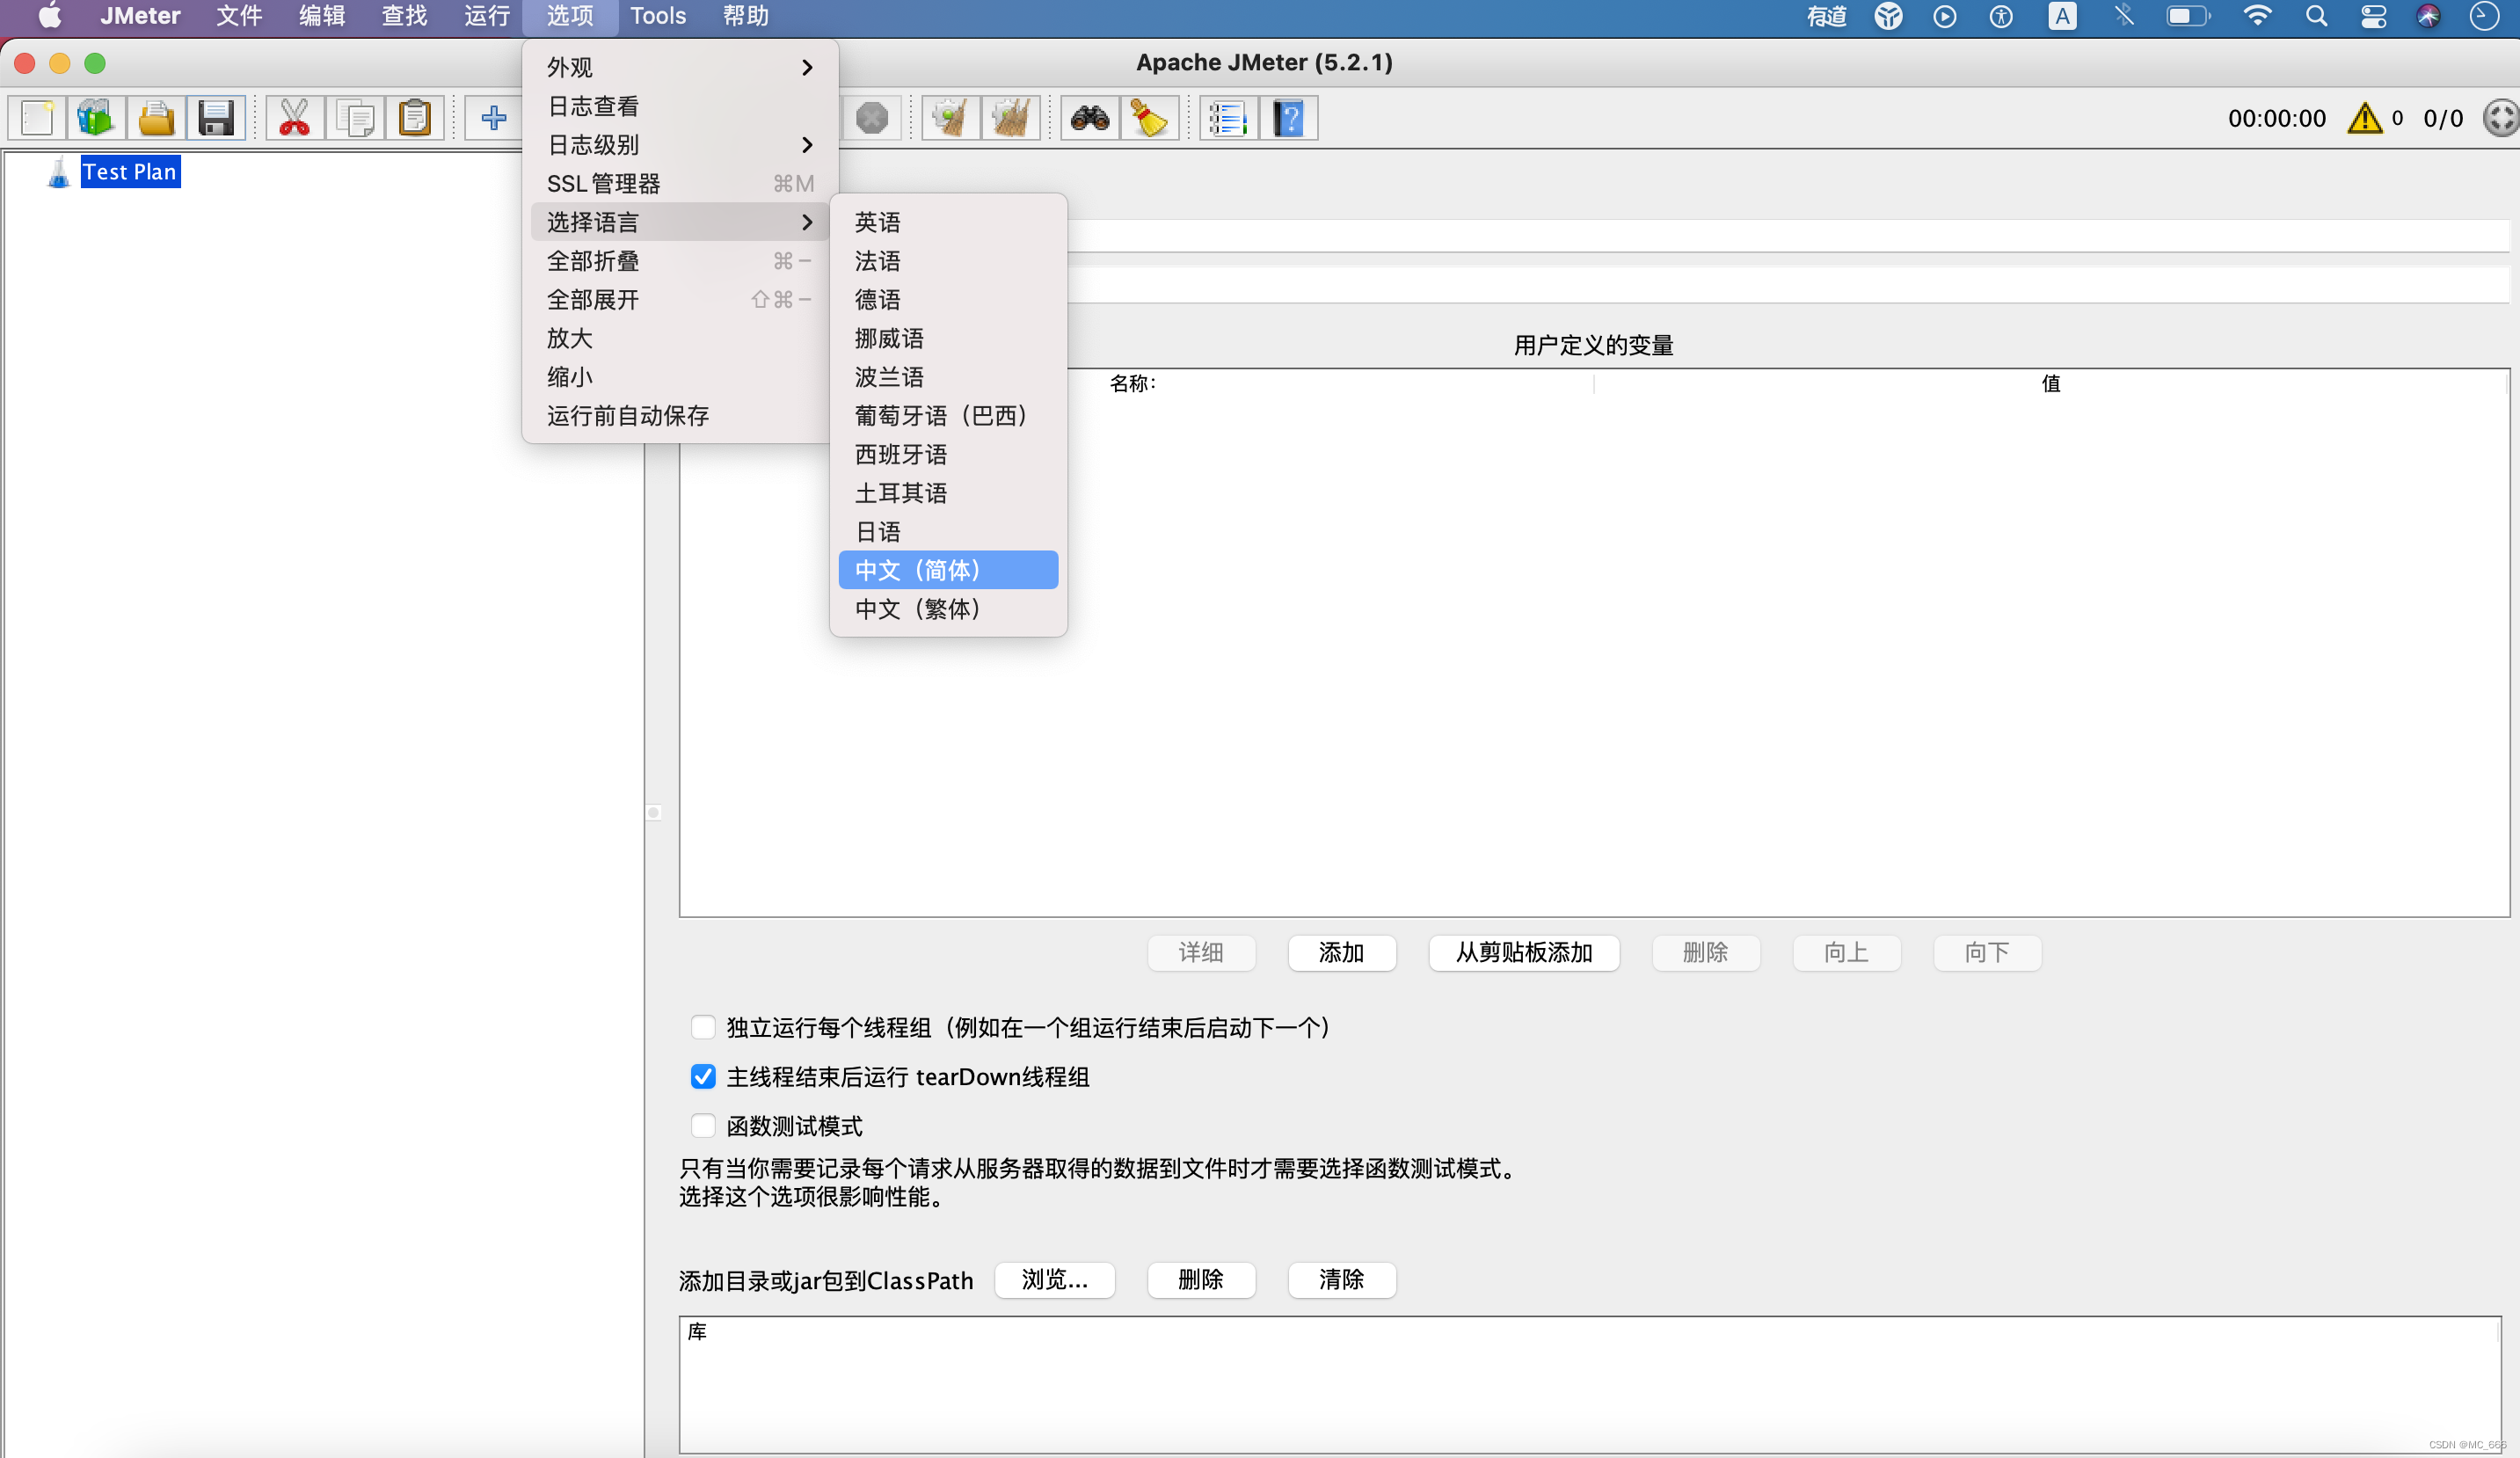This screenshot has width=2520, height=1458.
Task: Click the Clear broom with gear icon
Action: 950,118
